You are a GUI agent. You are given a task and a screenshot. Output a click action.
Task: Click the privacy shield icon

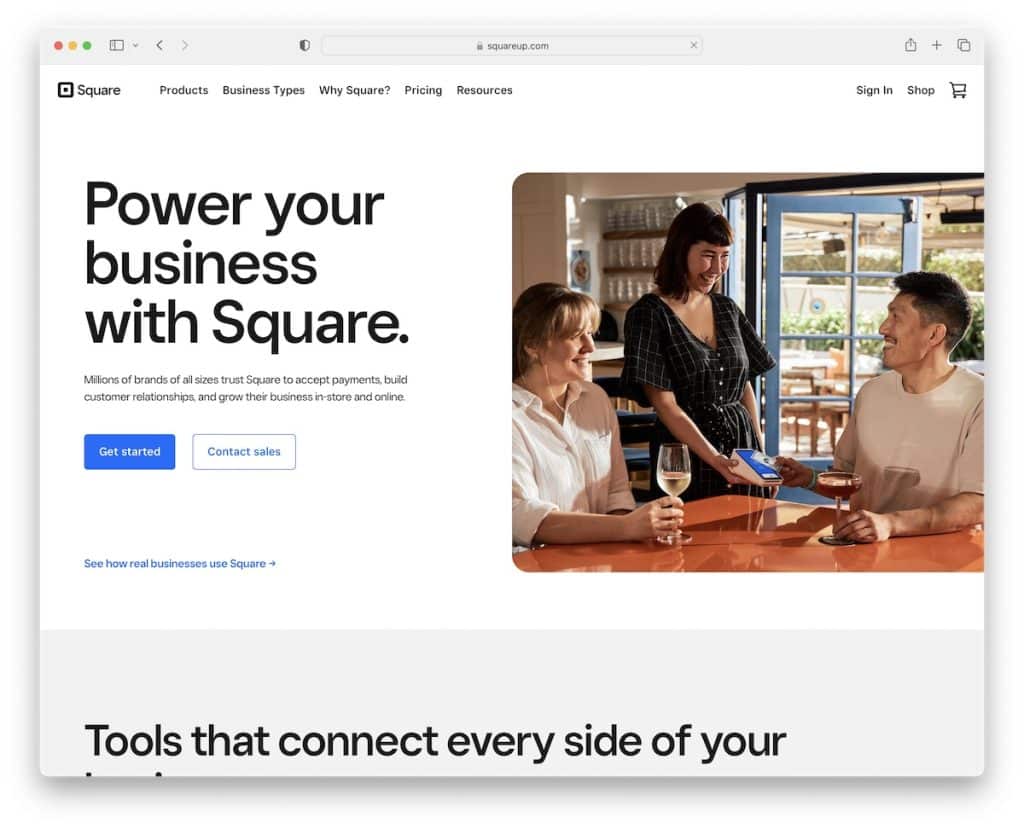304,45
